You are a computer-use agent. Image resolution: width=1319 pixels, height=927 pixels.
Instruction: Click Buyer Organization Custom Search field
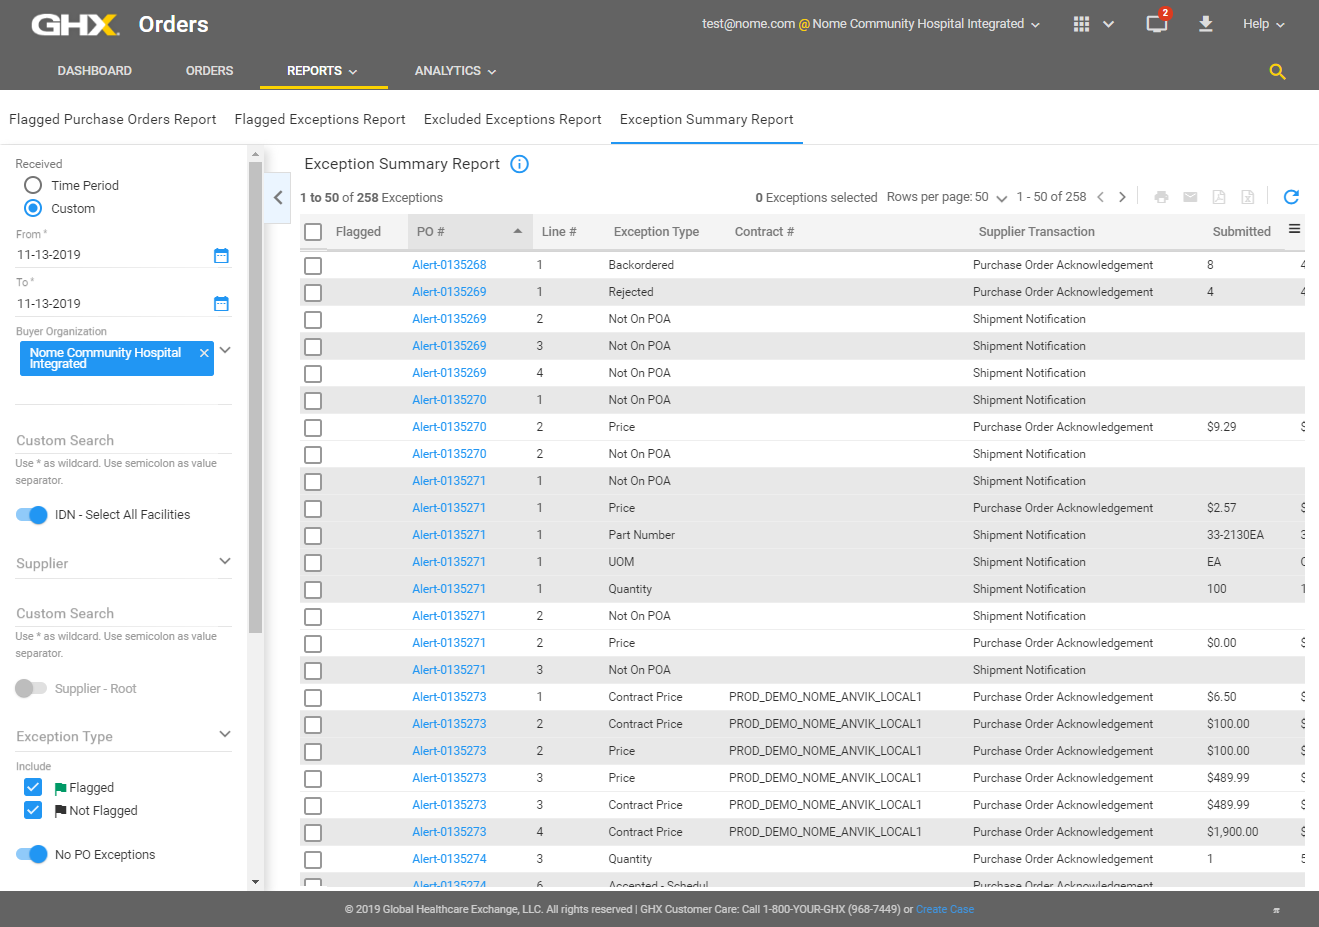pyautogui.click(x=124, y=441)
